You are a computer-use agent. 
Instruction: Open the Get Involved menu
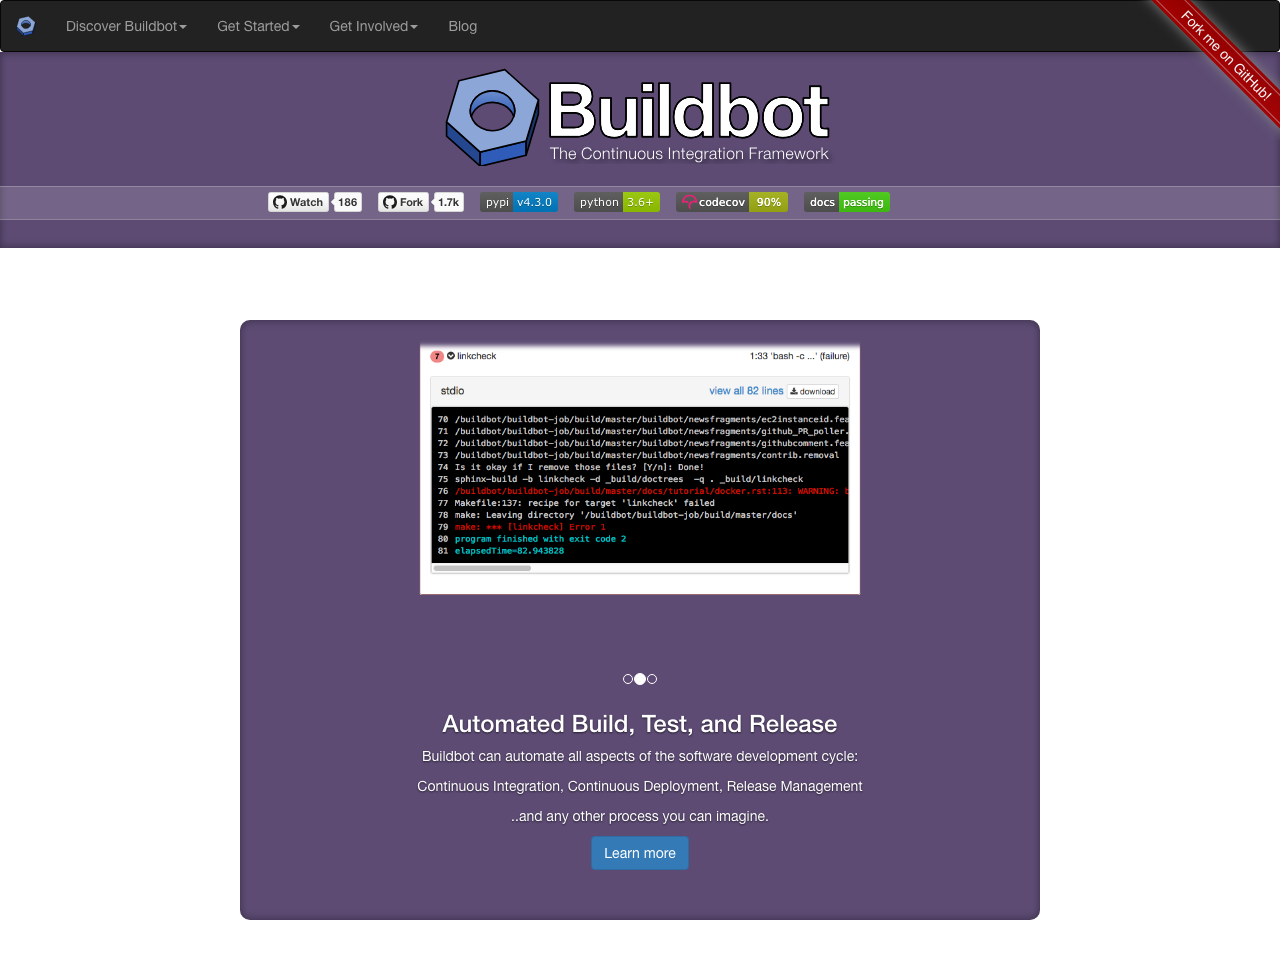point(373,26)
